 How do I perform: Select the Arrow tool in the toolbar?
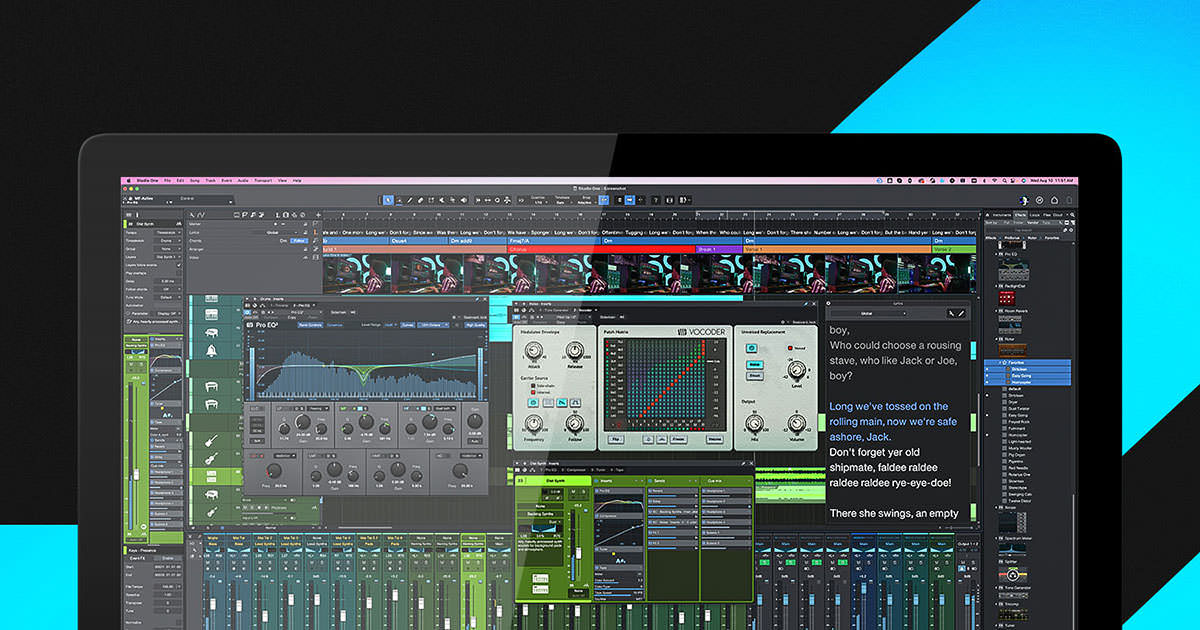[389, 200]
